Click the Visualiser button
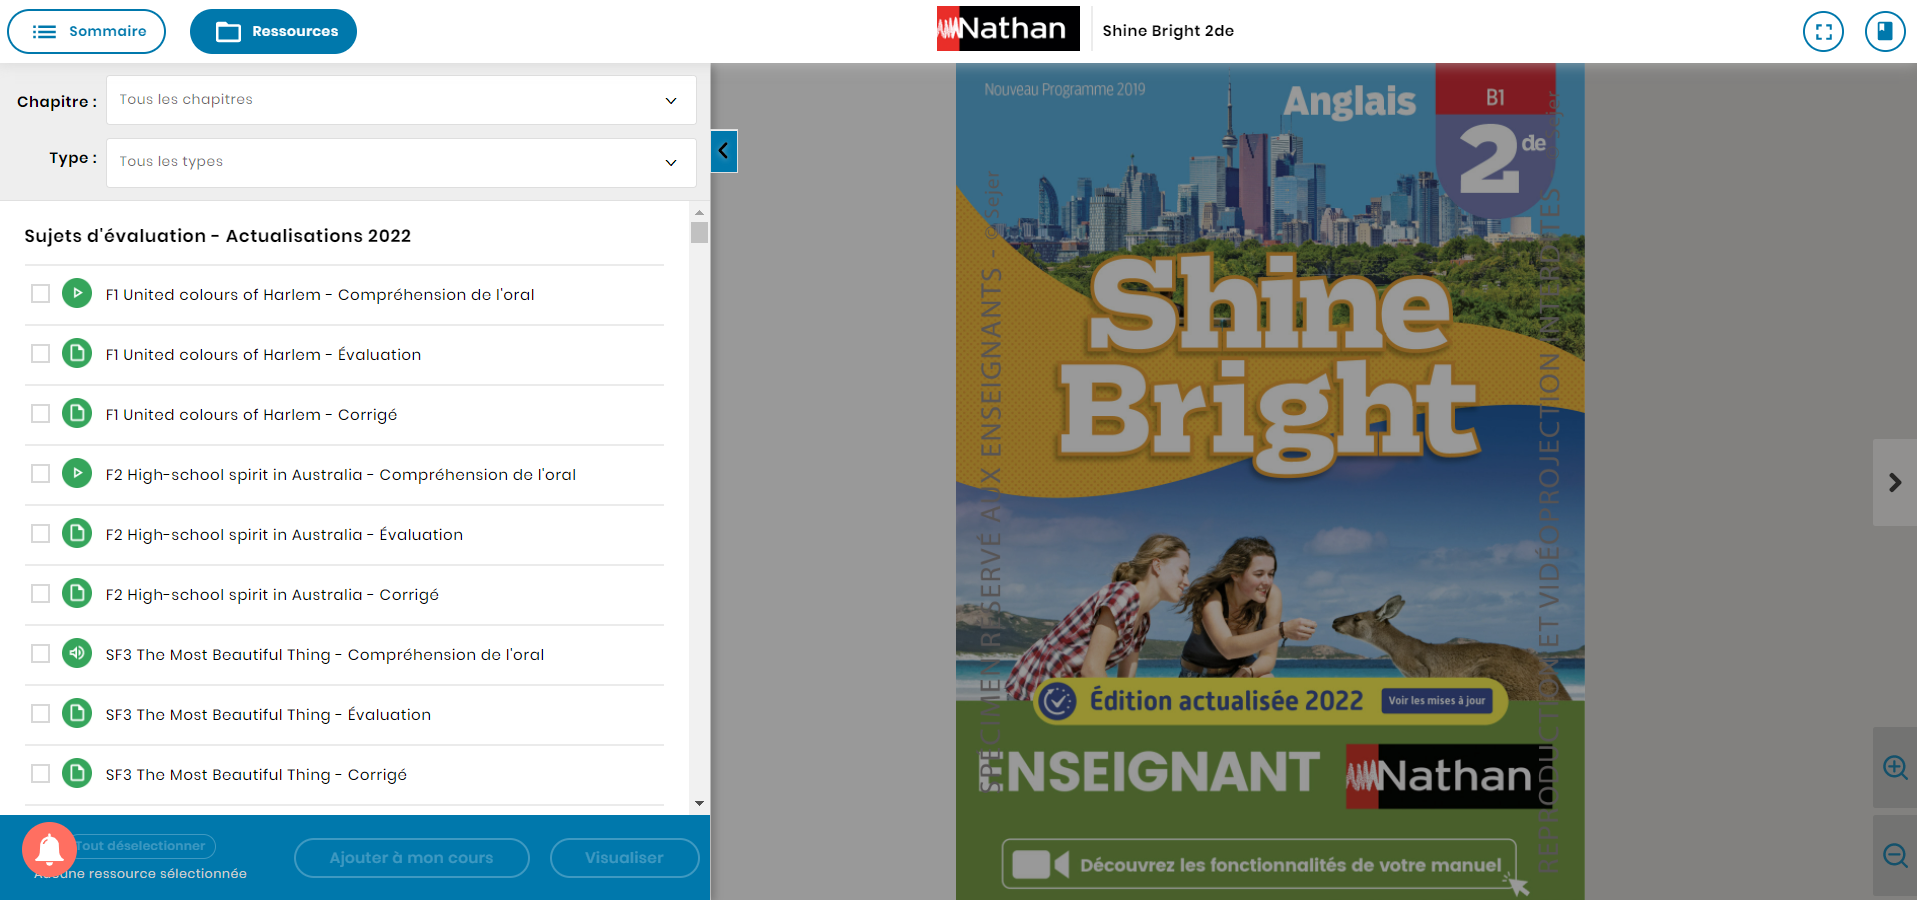 (x=624, y=858)
